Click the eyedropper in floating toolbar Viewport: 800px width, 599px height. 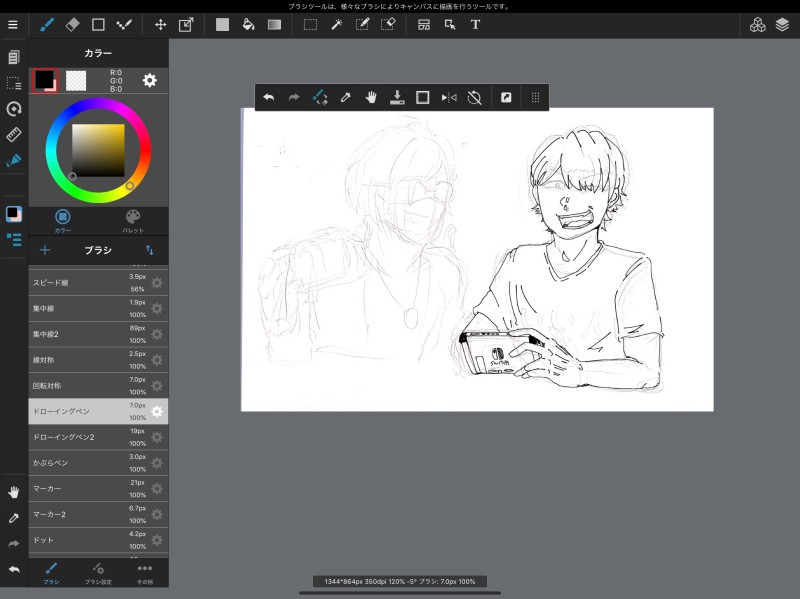click(x=345, y=97)
